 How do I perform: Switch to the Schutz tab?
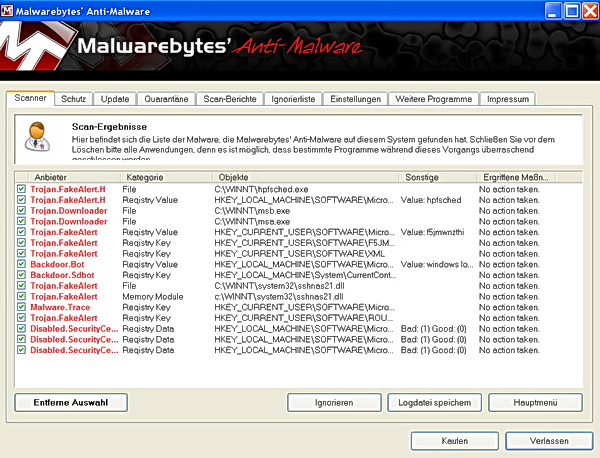pyautogui.click(x=74, y=99)
